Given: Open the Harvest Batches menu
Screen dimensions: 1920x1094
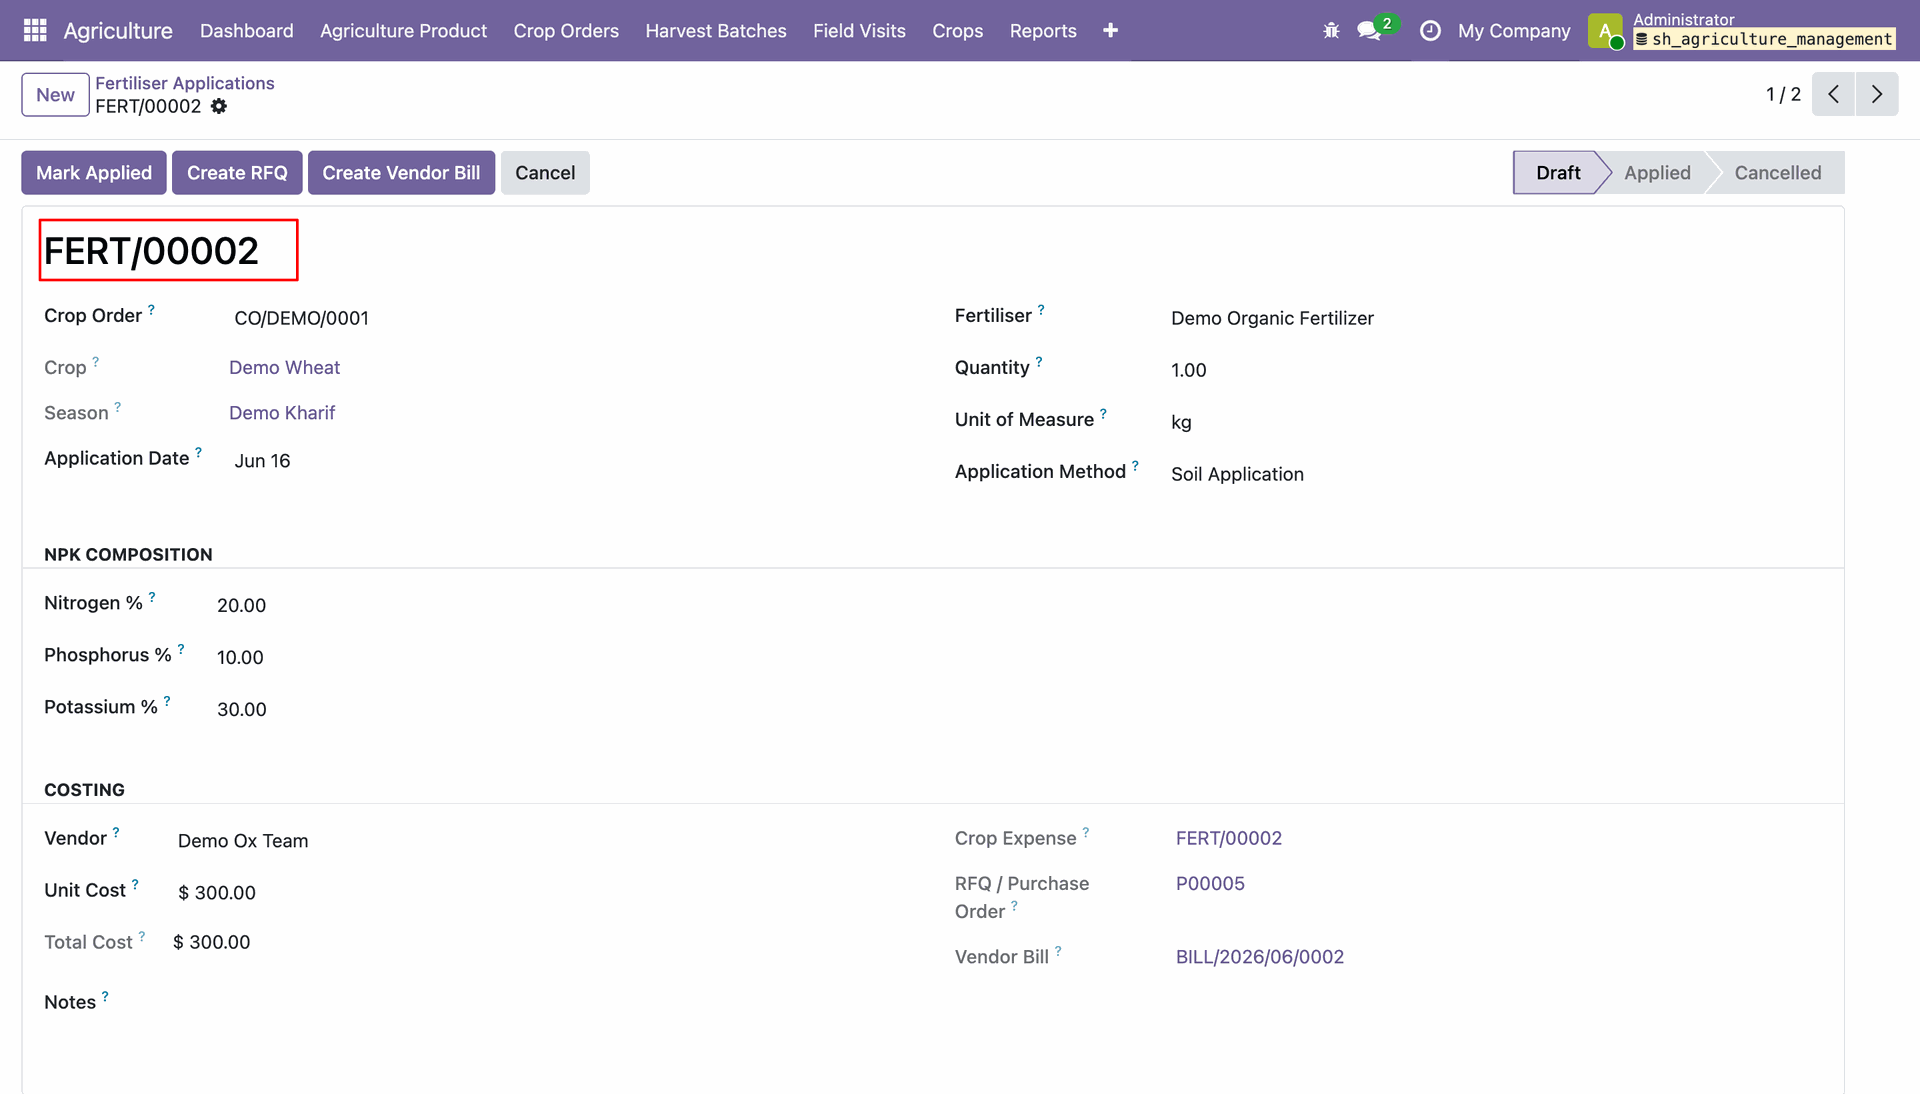Looking at the screenshot, I should (x=716, y=31).
